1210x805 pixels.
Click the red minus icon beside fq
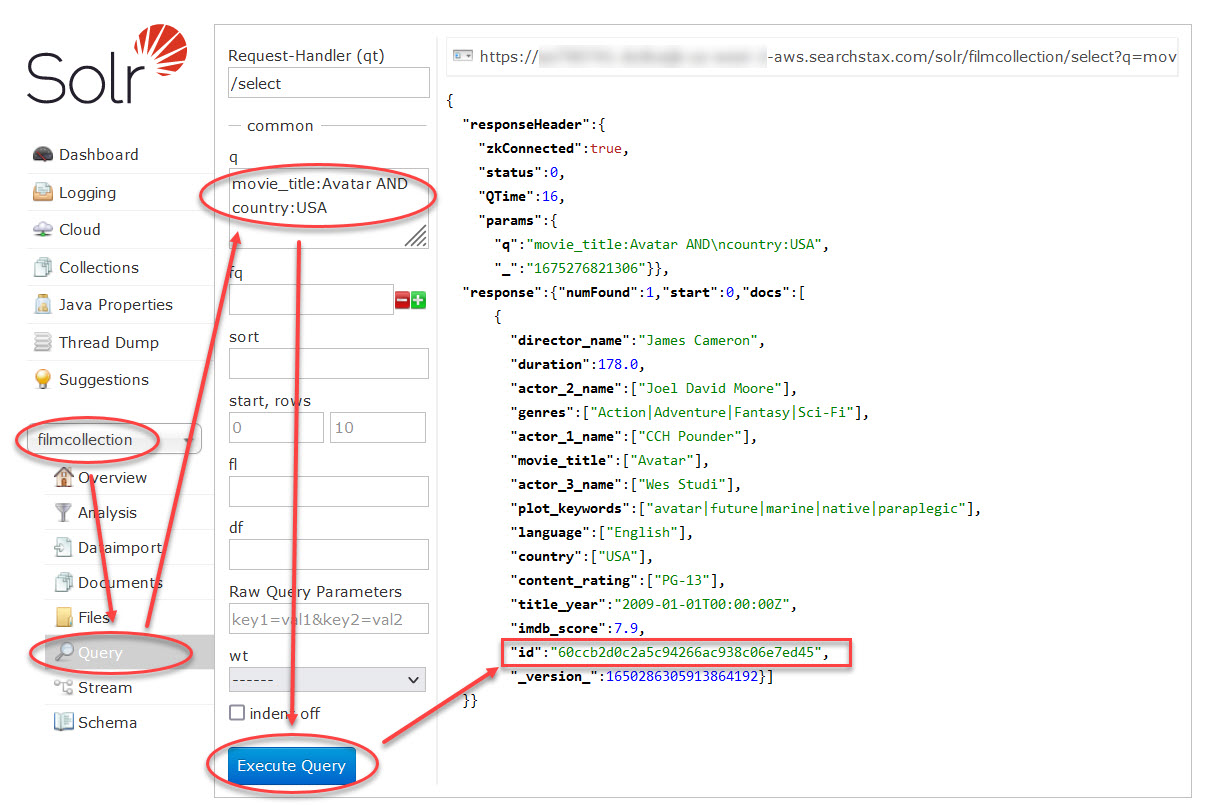coord(402,300)
